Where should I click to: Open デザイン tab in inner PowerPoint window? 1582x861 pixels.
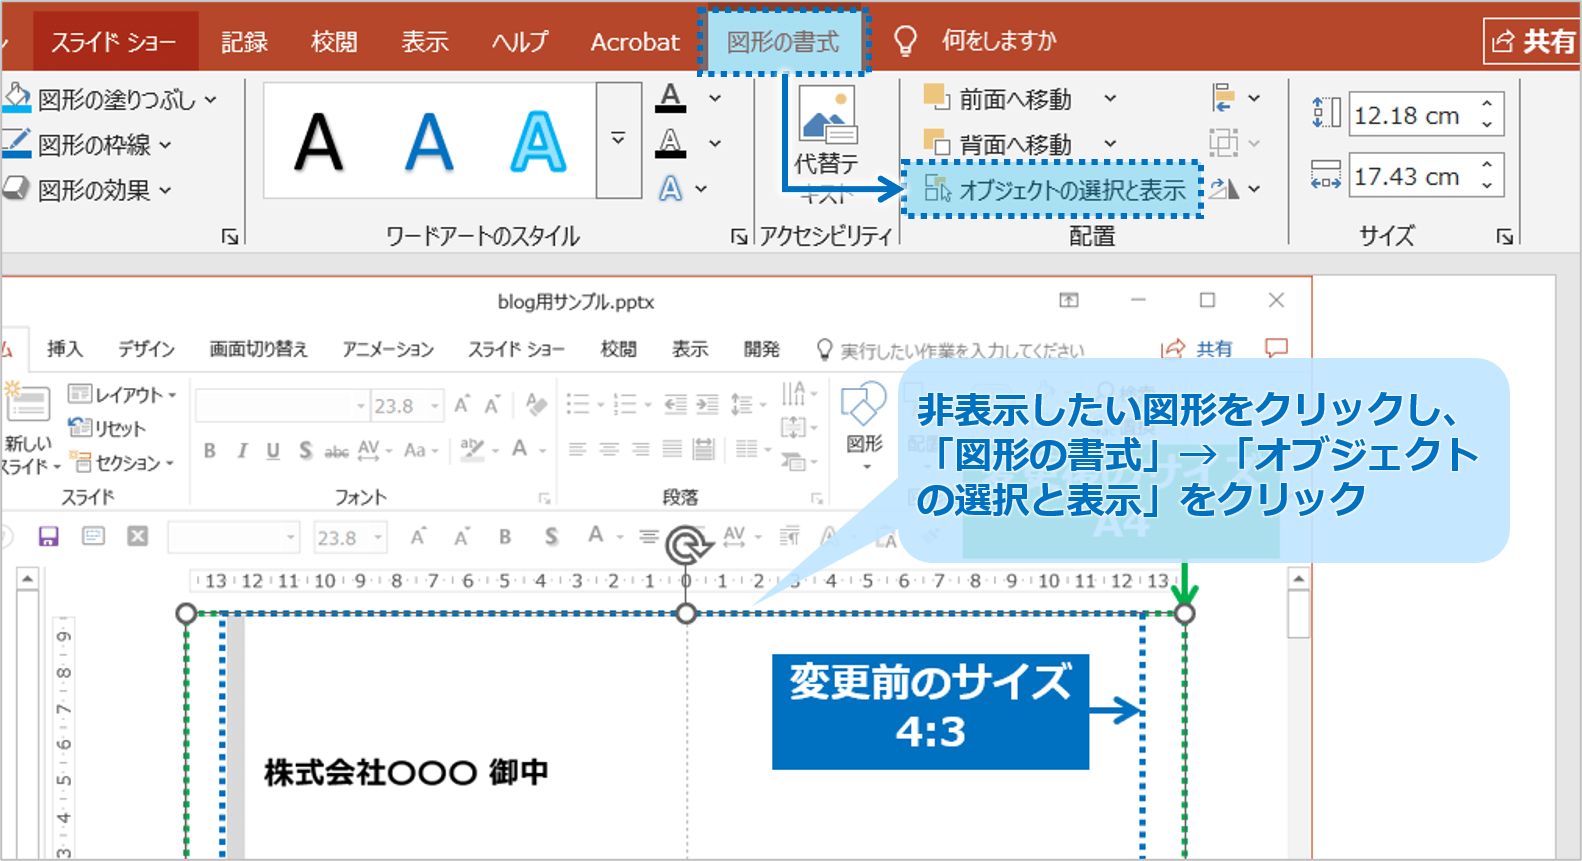click(146, 349)
